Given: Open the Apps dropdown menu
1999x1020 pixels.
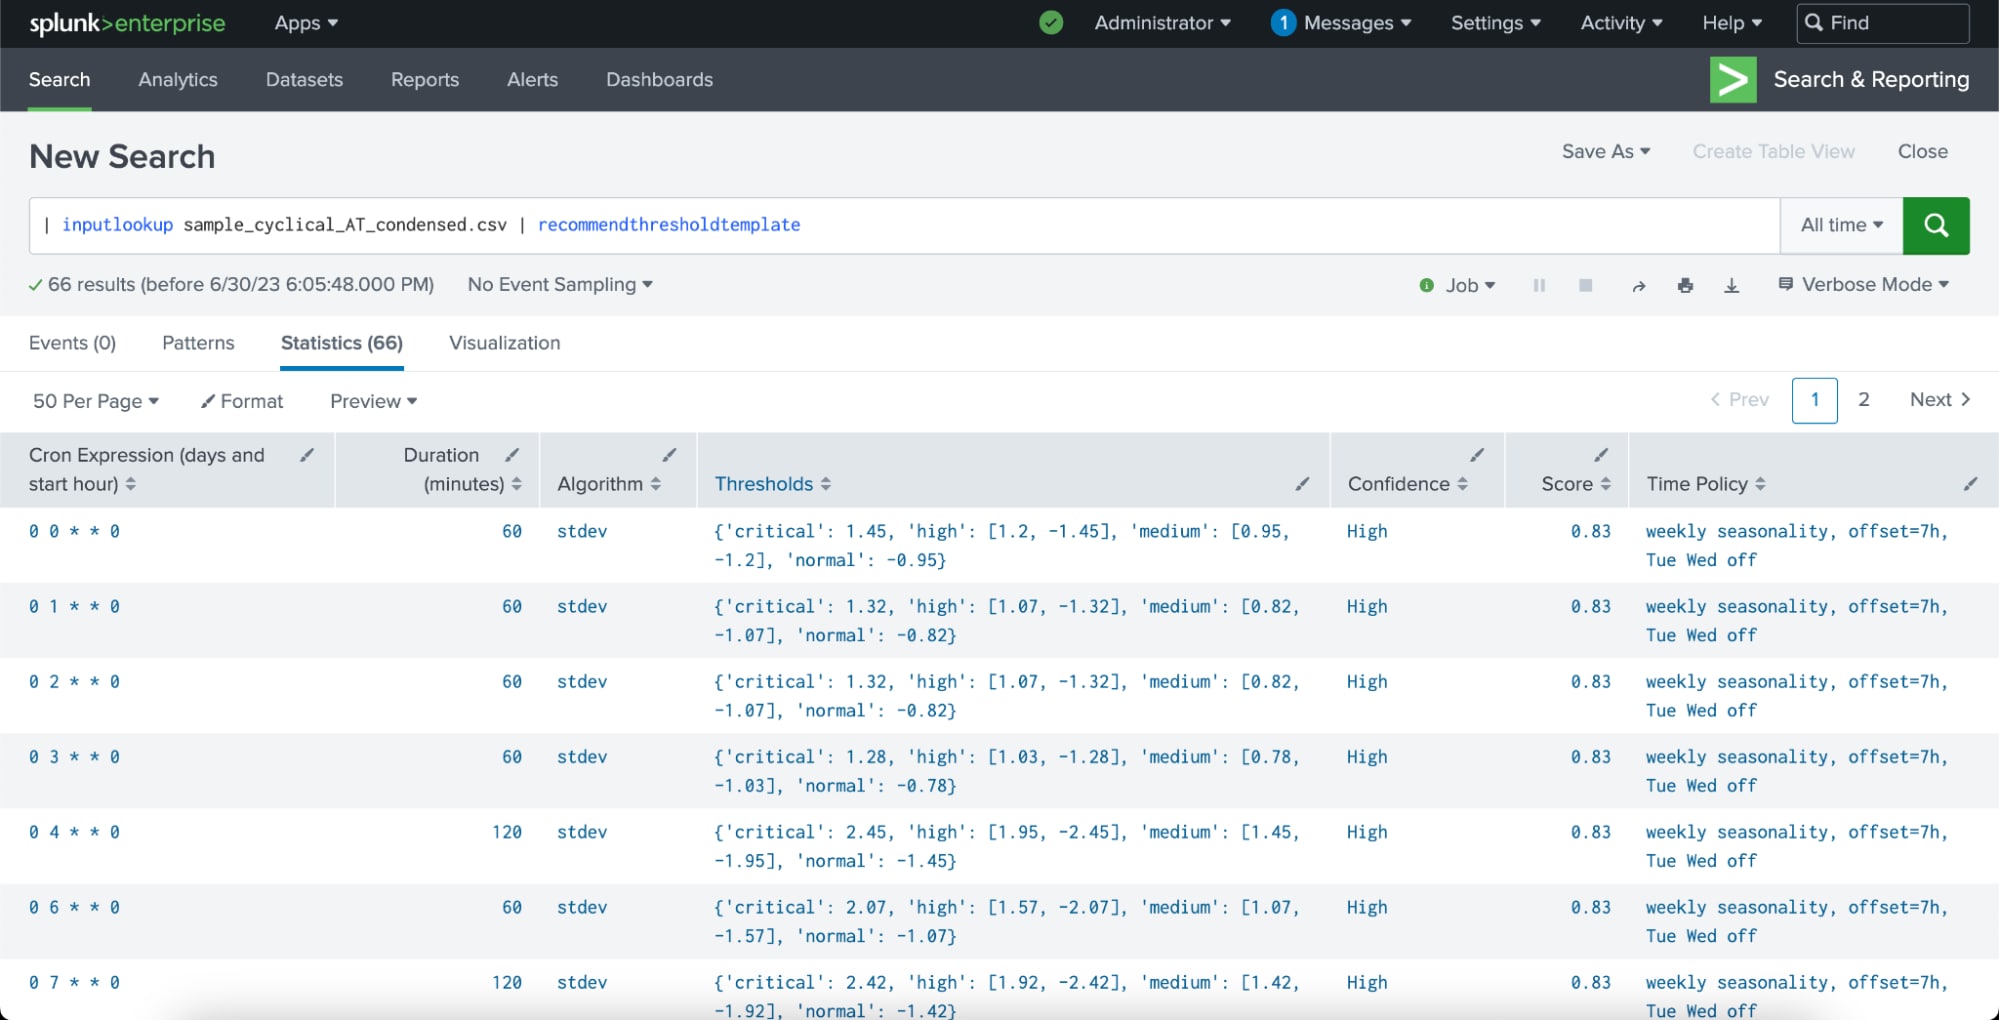Looking at the screenshot, I should [x=306, y=23].
